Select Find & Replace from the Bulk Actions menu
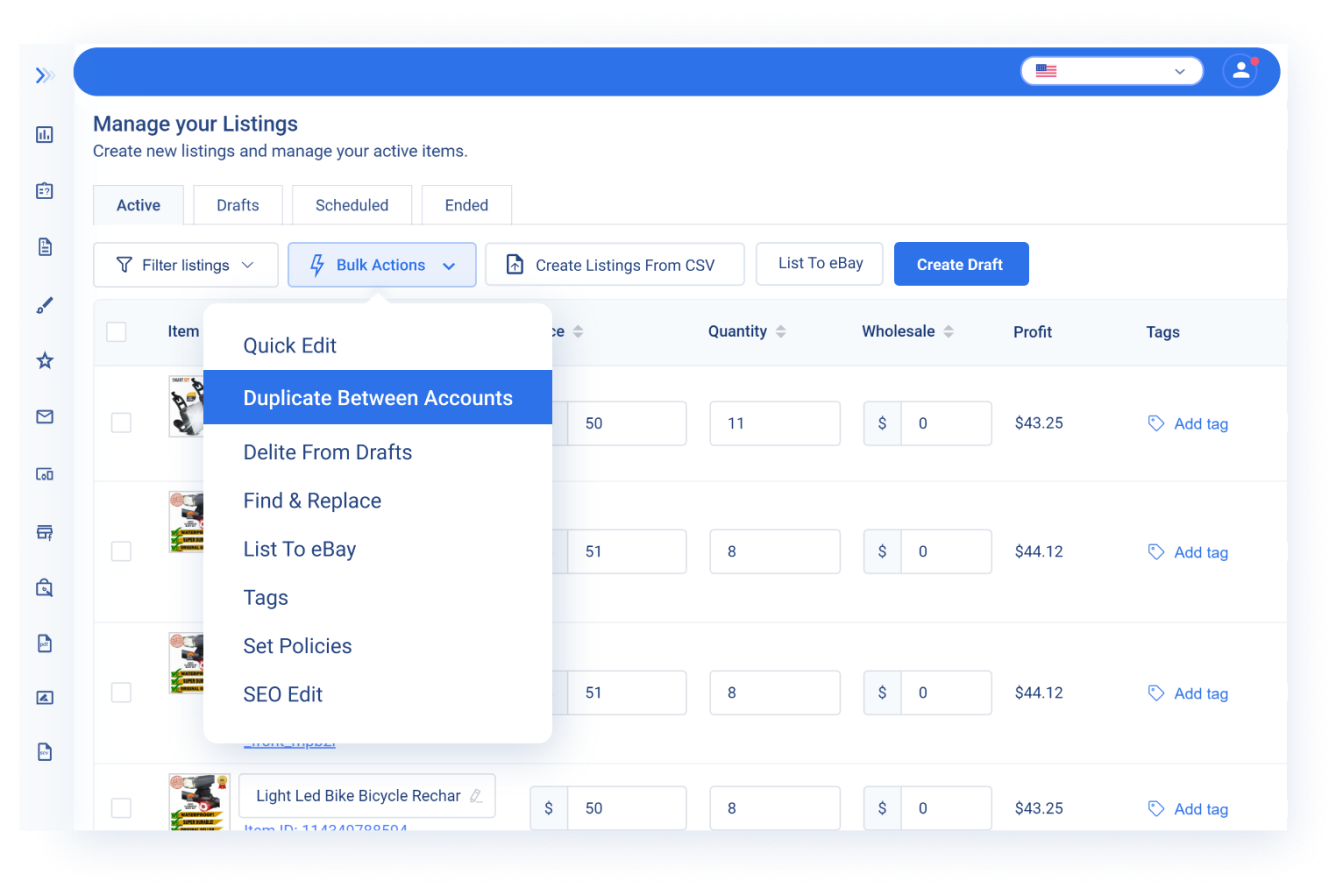Screen dimensions: 1336x891 (312, 500)
